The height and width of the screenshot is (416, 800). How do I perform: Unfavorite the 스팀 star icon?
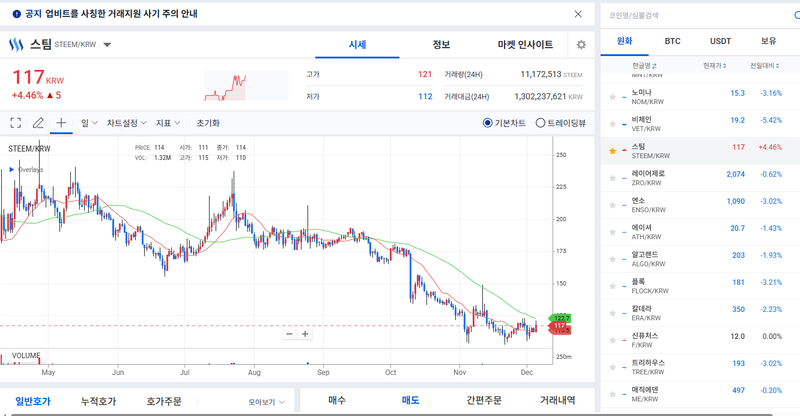coord(612,151)
